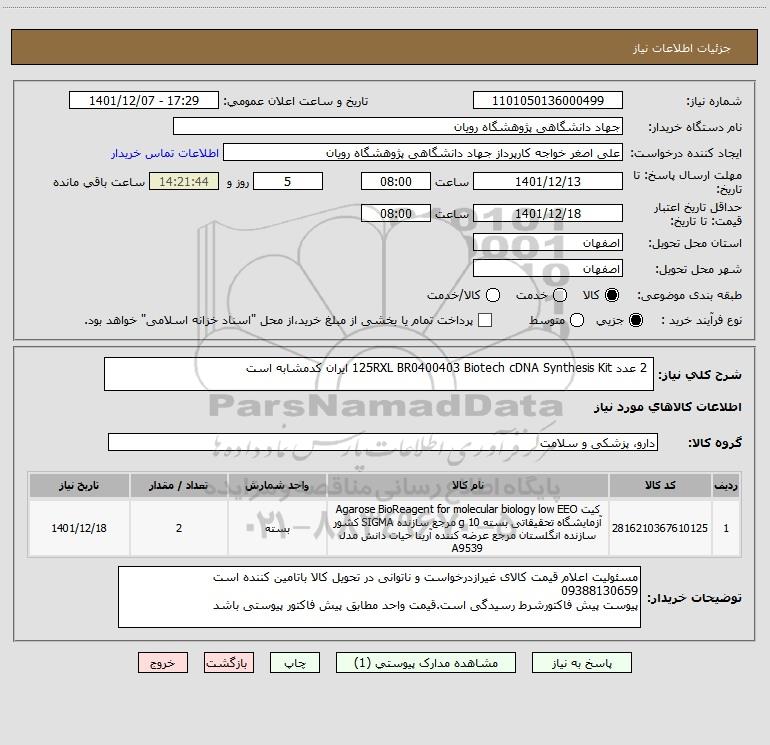
Task: Open مشاهده مدارک پیوستی (1) button
Action: point(426,663)
